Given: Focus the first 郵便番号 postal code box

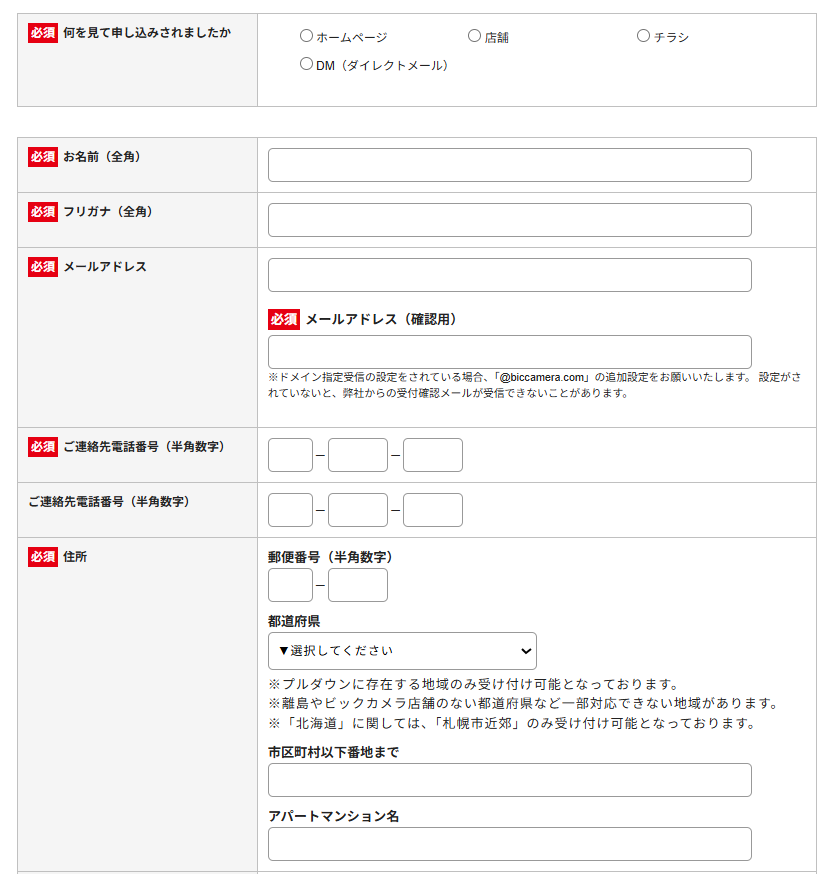Looking at the screenshot, I should pos(290,585).
